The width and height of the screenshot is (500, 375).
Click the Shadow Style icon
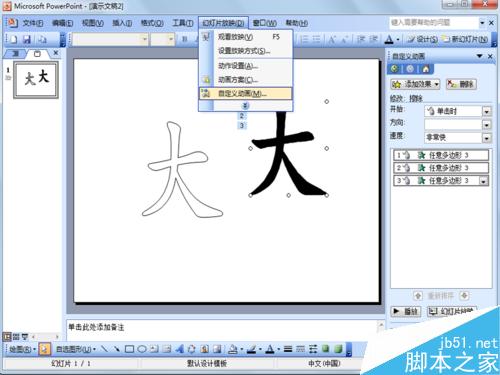tap(326, 349)
